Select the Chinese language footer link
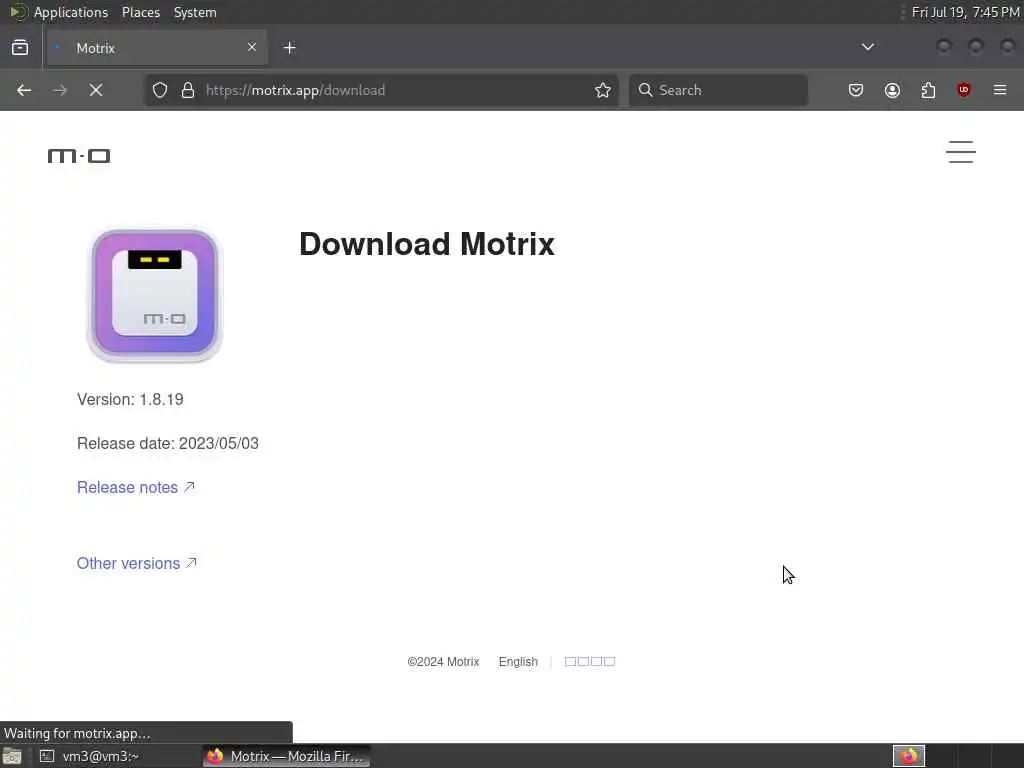Viewport: 1024px width, 768px height. click(590, 662)
